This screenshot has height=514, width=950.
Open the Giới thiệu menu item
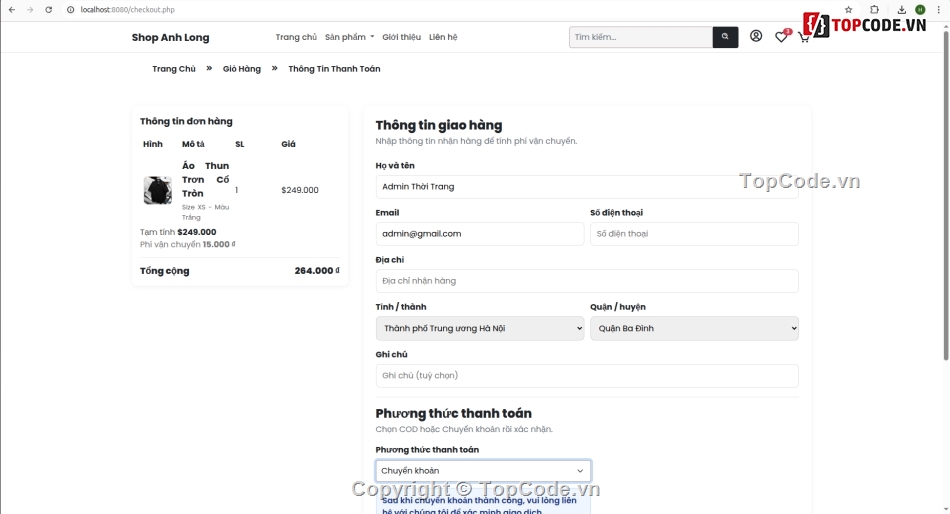click(401, 37)
